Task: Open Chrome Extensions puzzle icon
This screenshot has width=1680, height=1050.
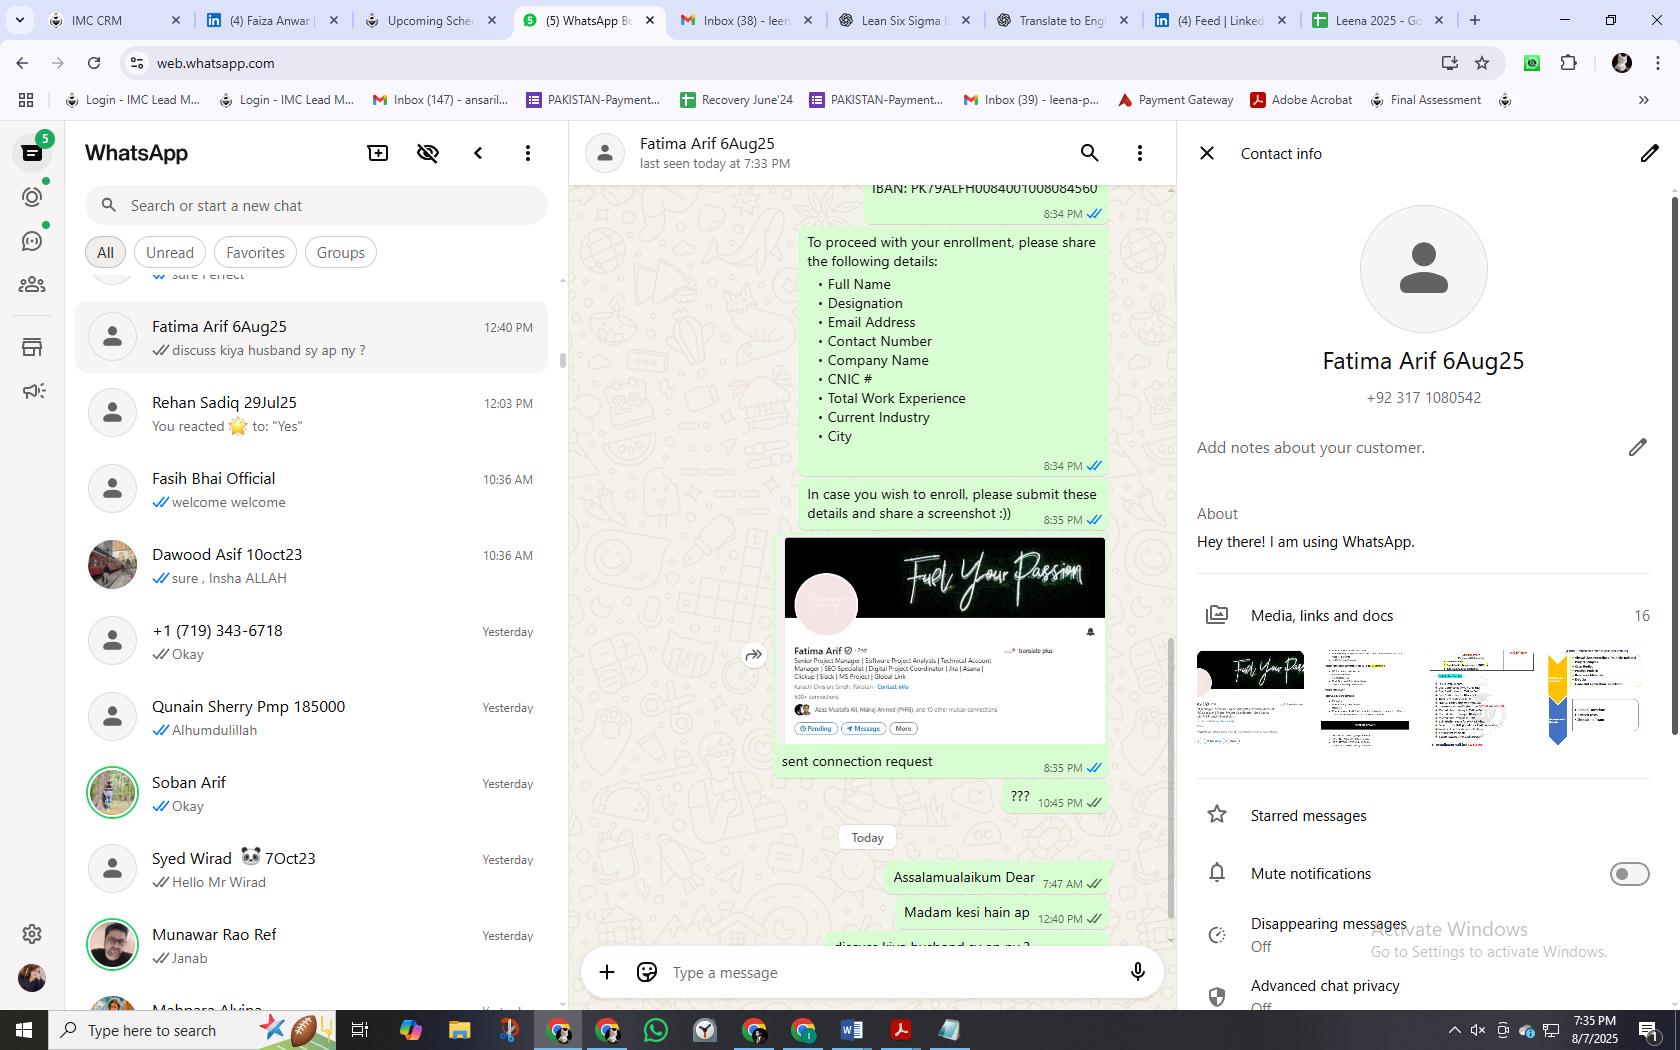Action: pos(1568,63)
